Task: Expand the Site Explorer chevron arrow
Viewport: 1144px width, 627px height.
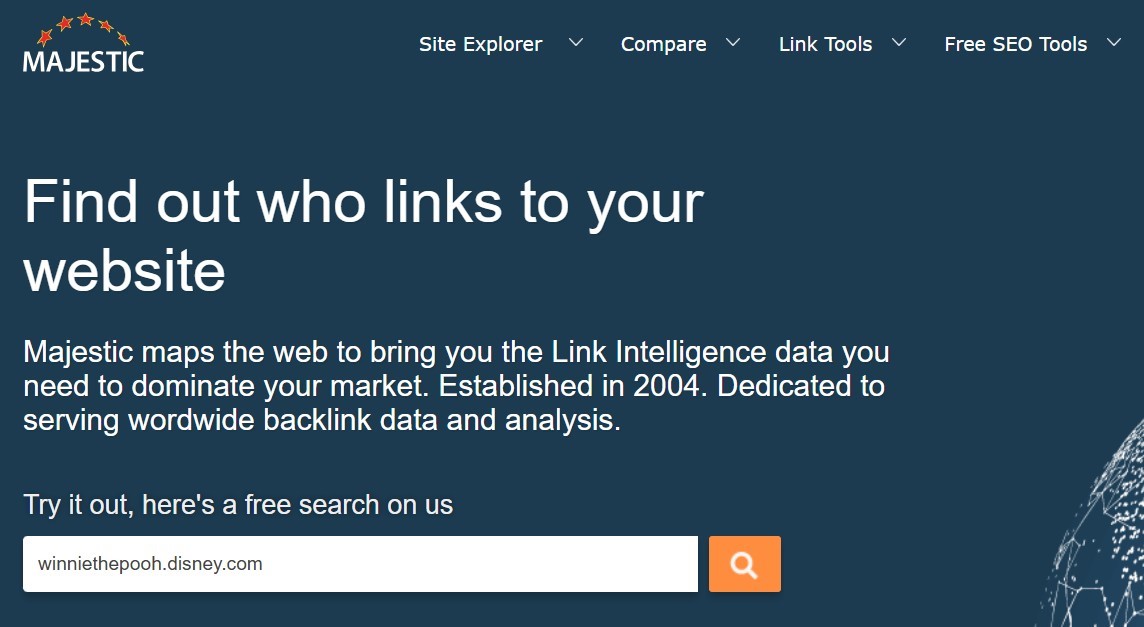Action: [576, 43]
